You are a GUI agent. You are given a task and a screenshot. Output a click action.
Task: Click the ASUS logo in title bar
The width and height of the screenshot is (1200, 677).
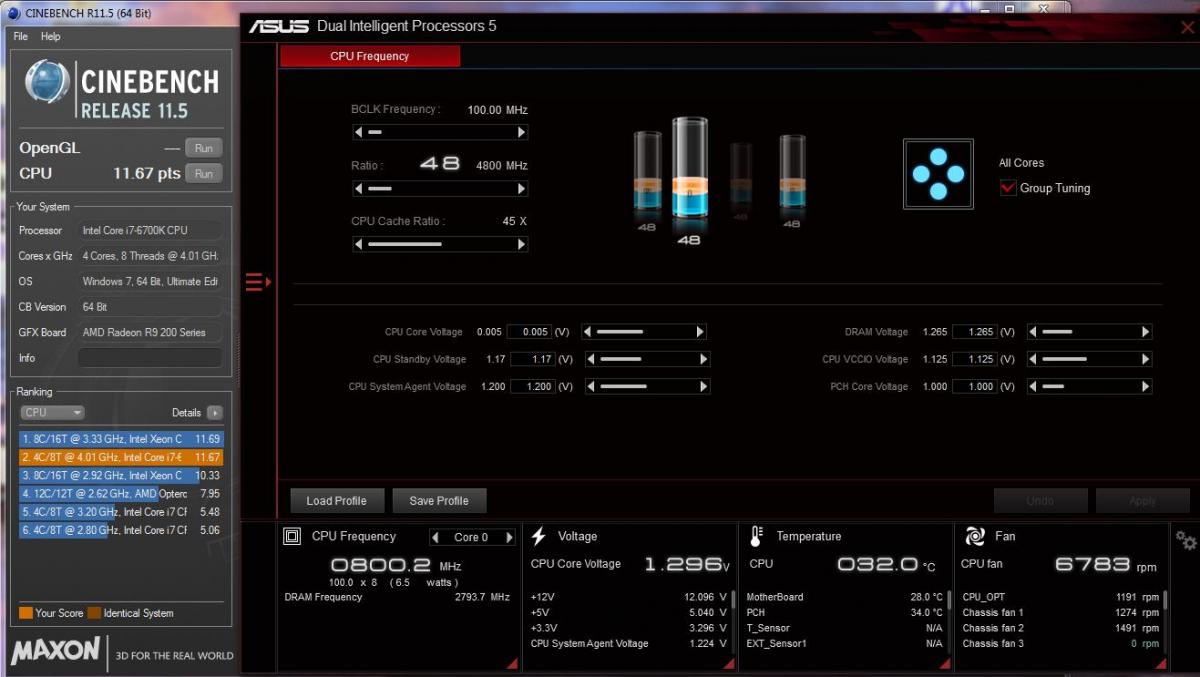point(279,26)
